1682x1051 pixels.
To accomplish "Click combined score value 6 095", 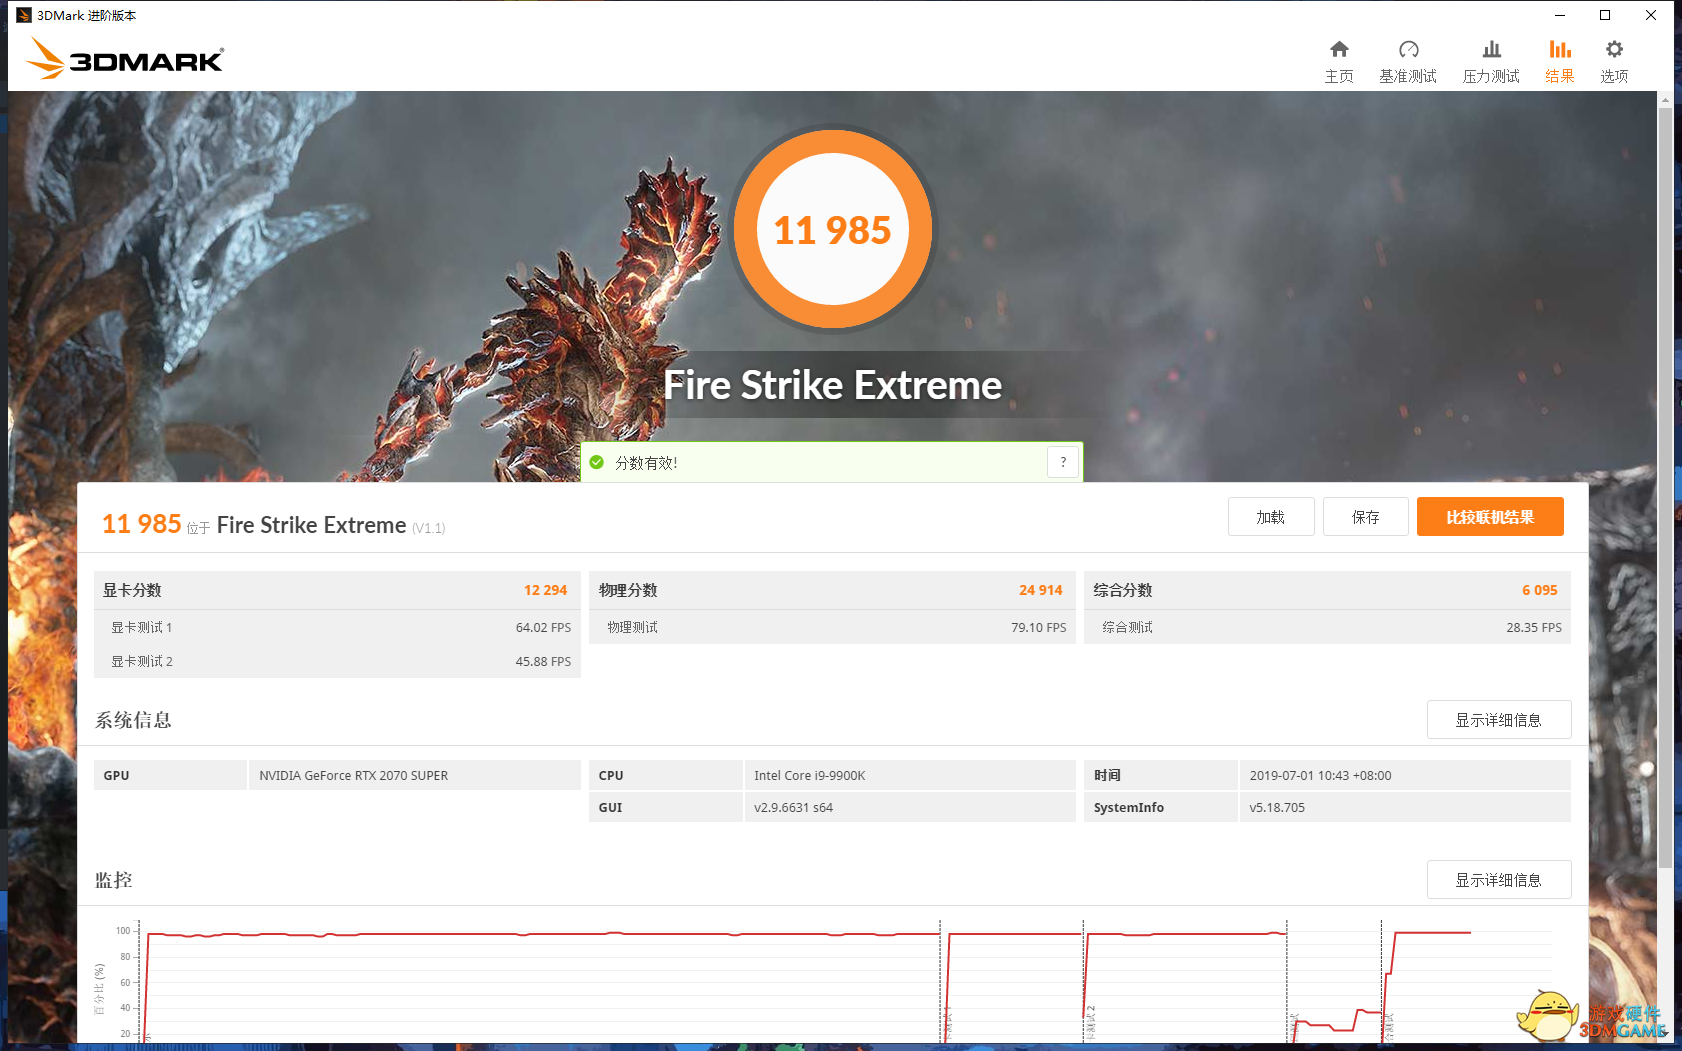I will click(x=1540, y=590).
